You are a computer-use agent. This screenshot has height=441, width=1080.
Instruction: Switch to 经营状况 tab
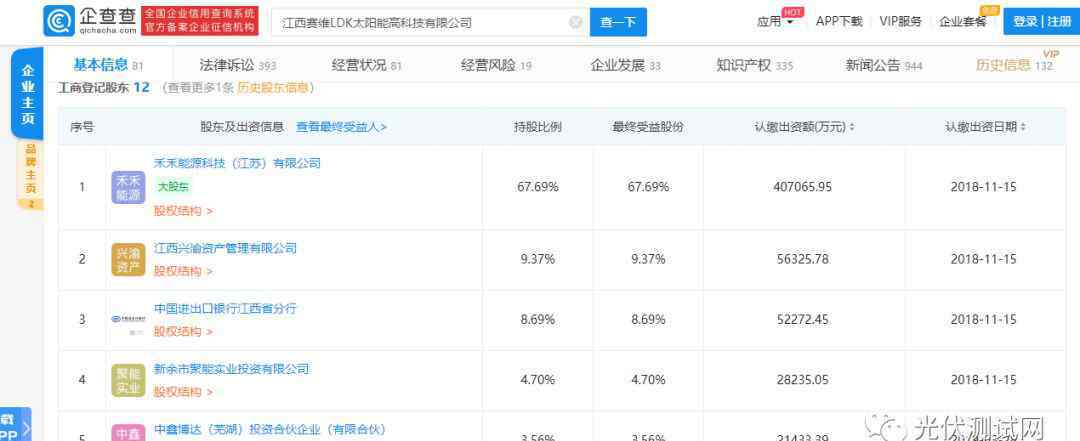(x=366, y=65)
